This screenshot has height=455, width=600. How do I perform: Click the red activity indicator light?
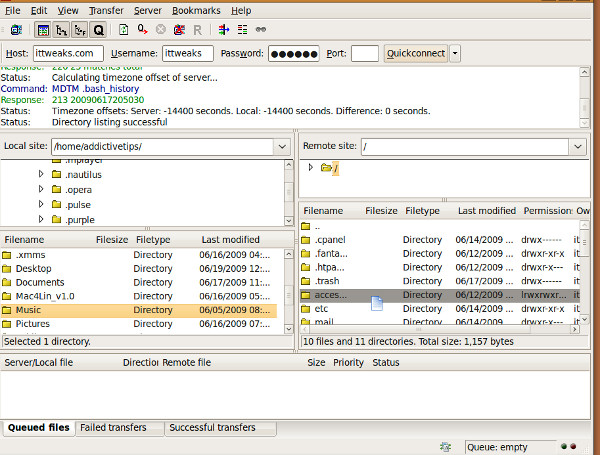[x=573, y=446]
